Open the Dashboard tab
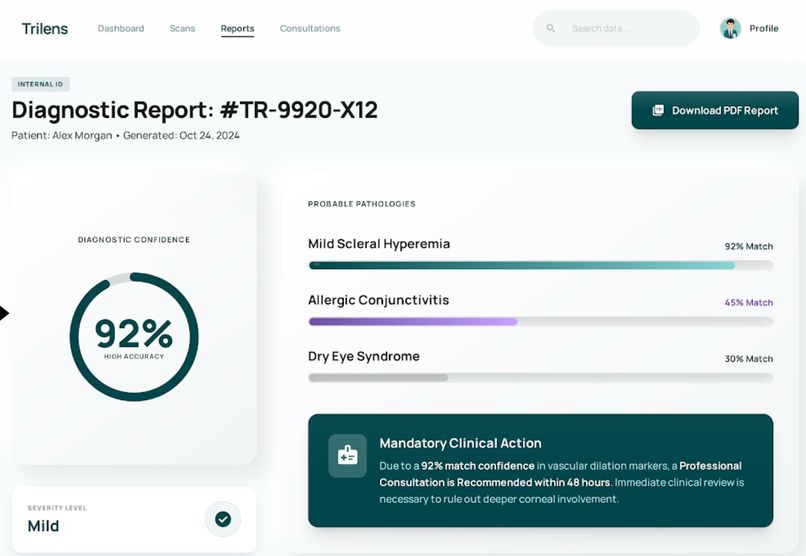The height and width of the screenshot is (556, 806). pos(121,28)
